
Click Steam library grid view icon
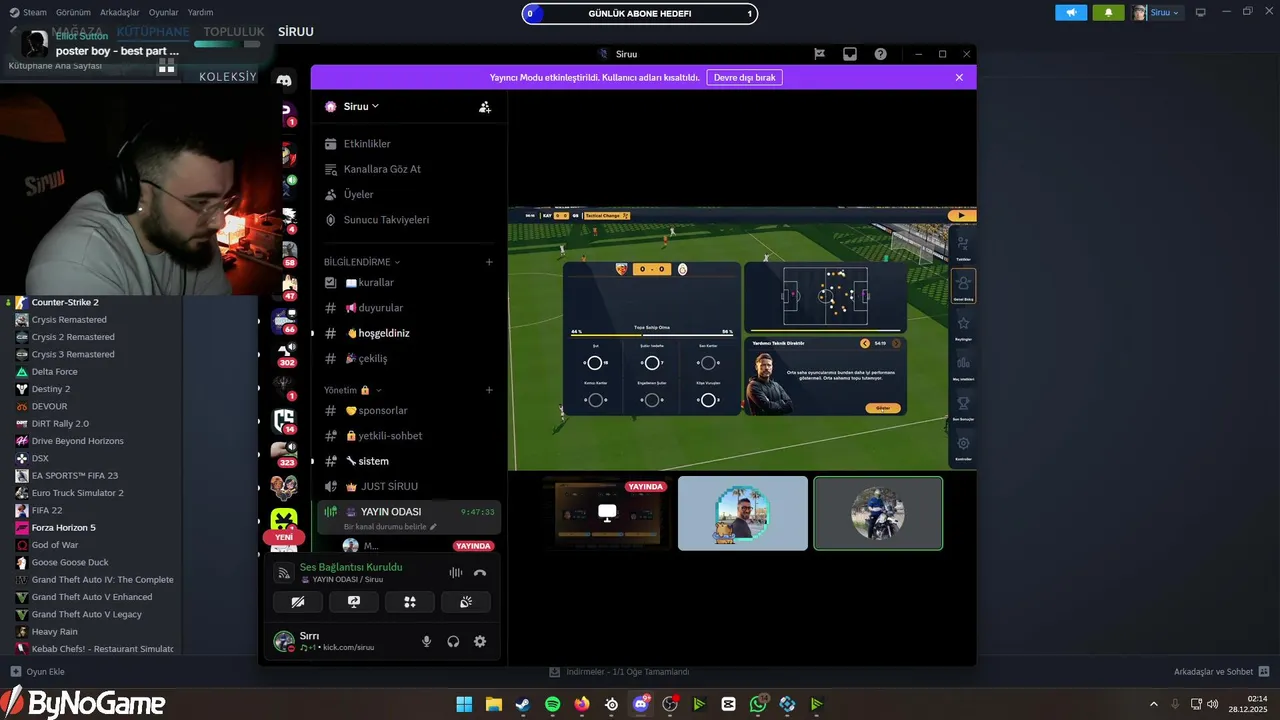click(x=167, y=66)
